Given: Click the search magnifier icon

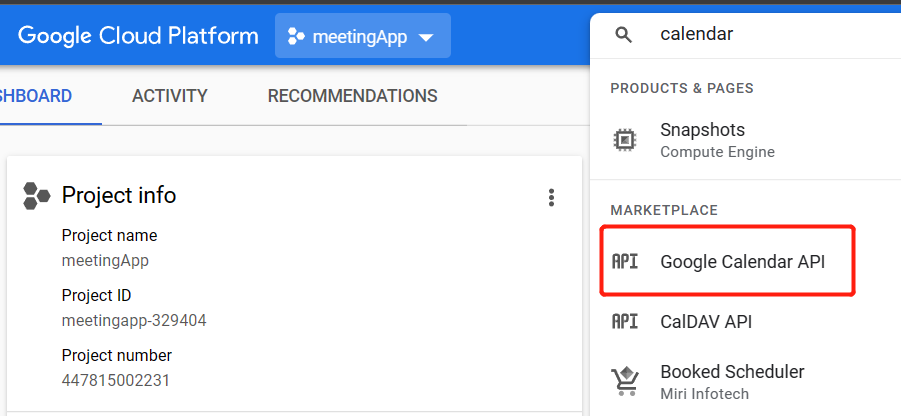Looking at the screenshot, I should click(x=624, y=35).
